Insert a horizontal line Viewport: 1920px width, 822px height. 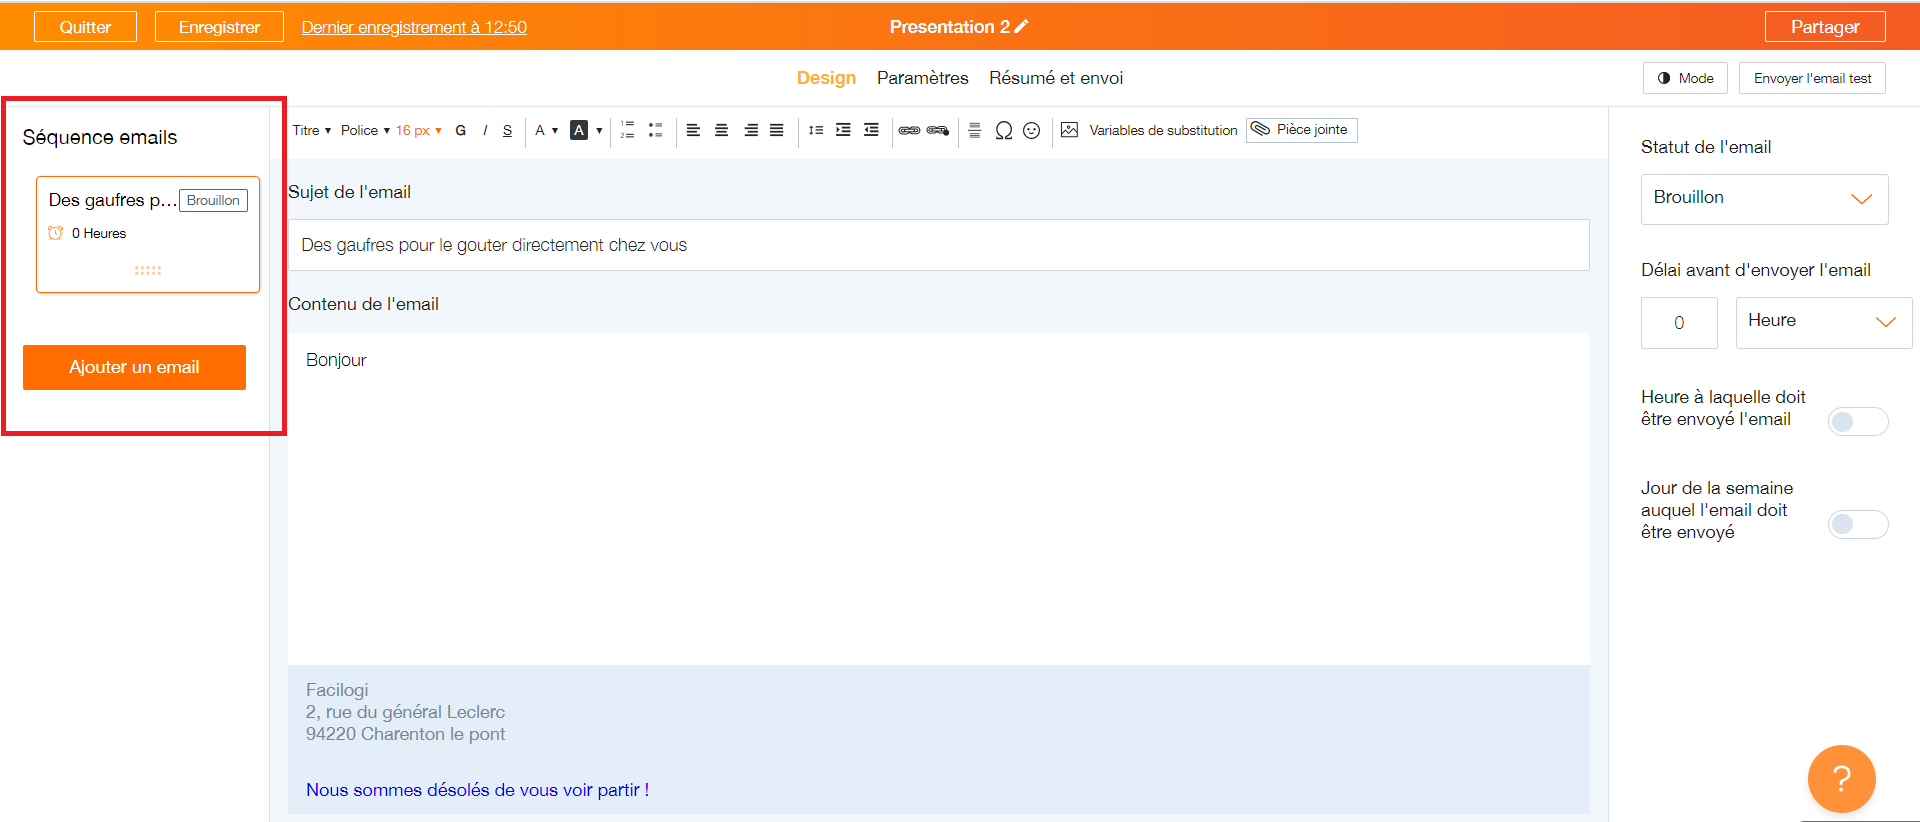point(975,130)
